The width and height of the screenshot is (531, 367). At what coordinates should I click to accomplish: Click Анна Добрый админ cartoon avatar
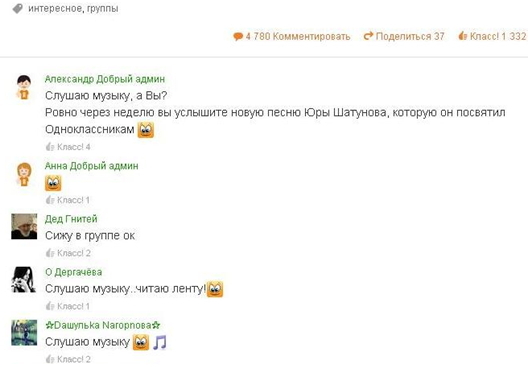(24, 174)
